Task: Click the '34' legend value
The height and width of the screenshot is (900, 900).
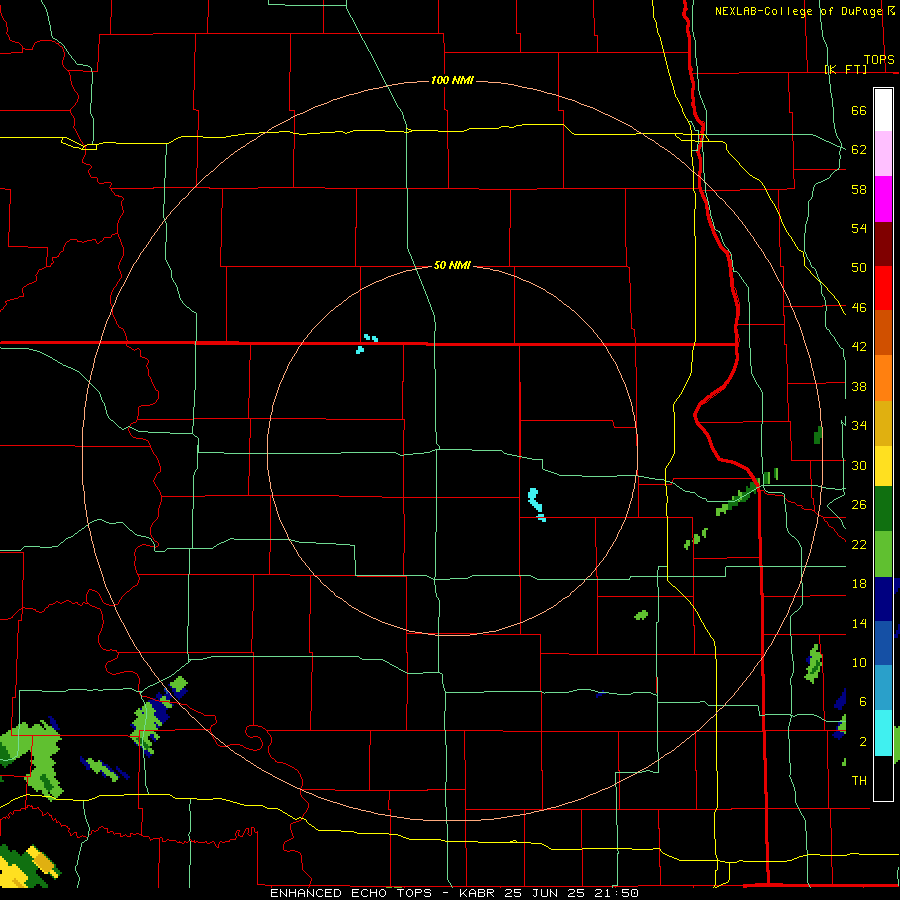Action: point(859,426)
